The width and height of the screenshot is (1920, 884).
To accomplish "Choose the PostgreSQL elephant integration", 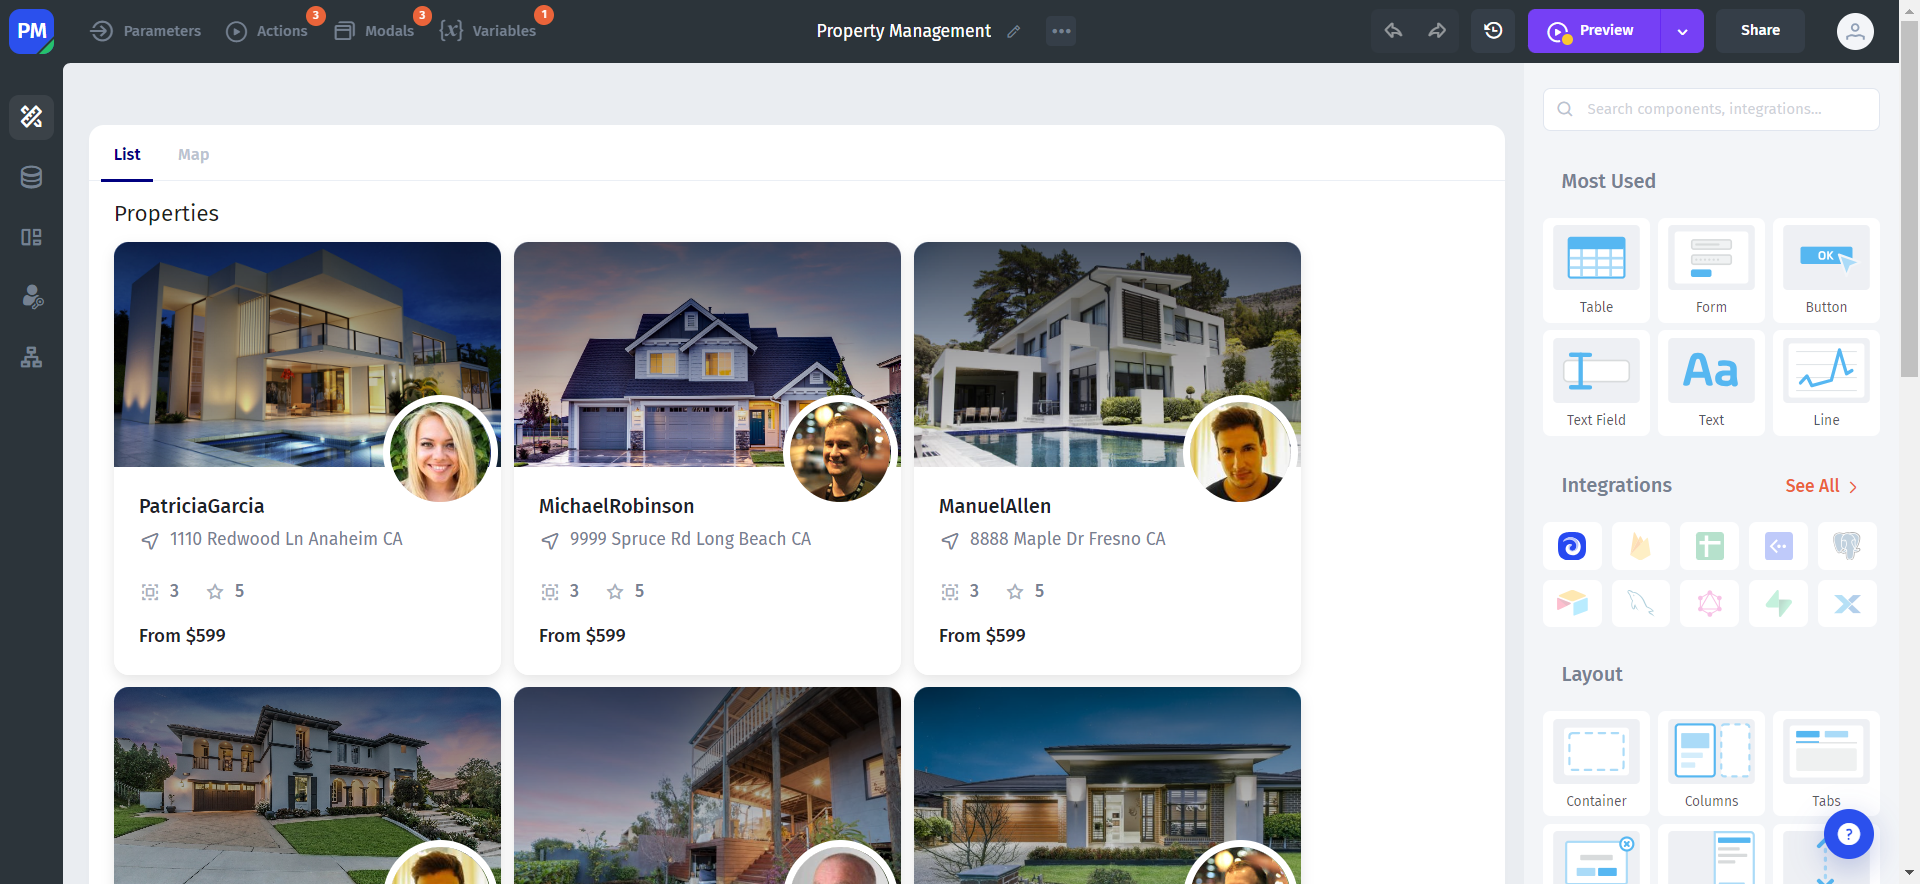I will 1847,546.
